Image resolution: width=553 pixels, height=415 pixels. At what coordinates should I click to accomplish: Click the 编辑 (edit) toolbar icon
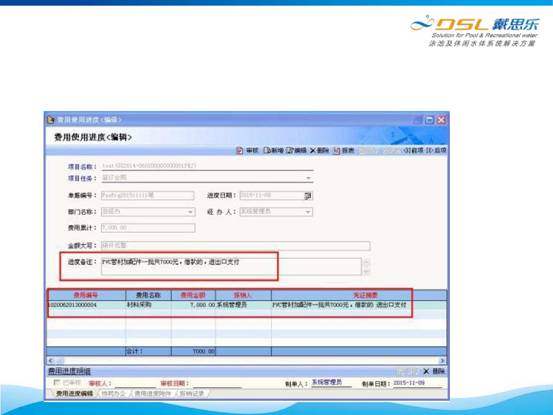click(296, 151)
